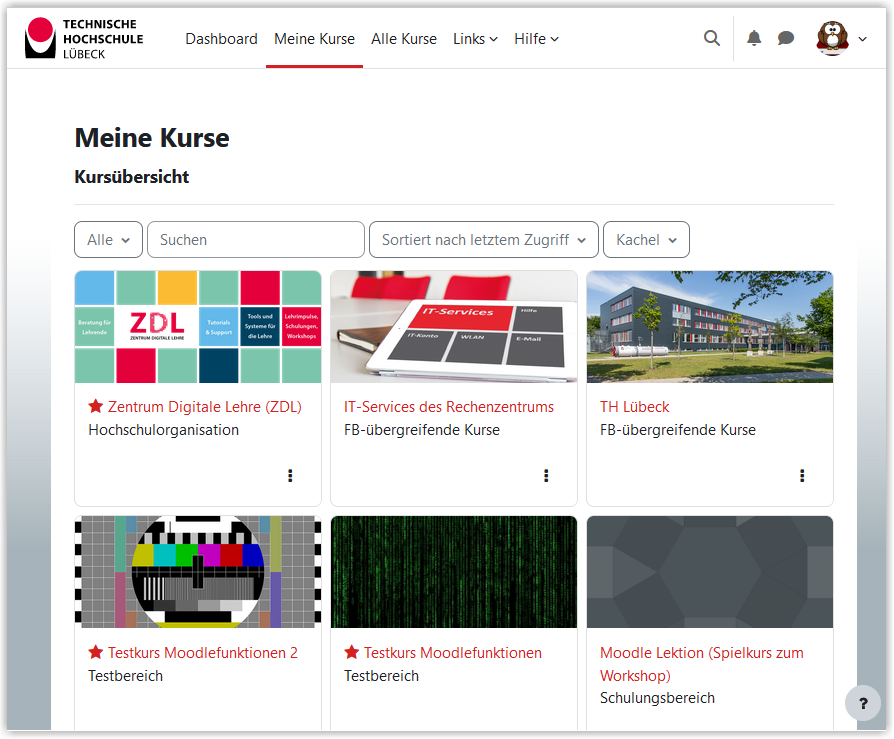Open three-dot menu on ZDL card
The image size is (894, 739).
pos(290,476)
